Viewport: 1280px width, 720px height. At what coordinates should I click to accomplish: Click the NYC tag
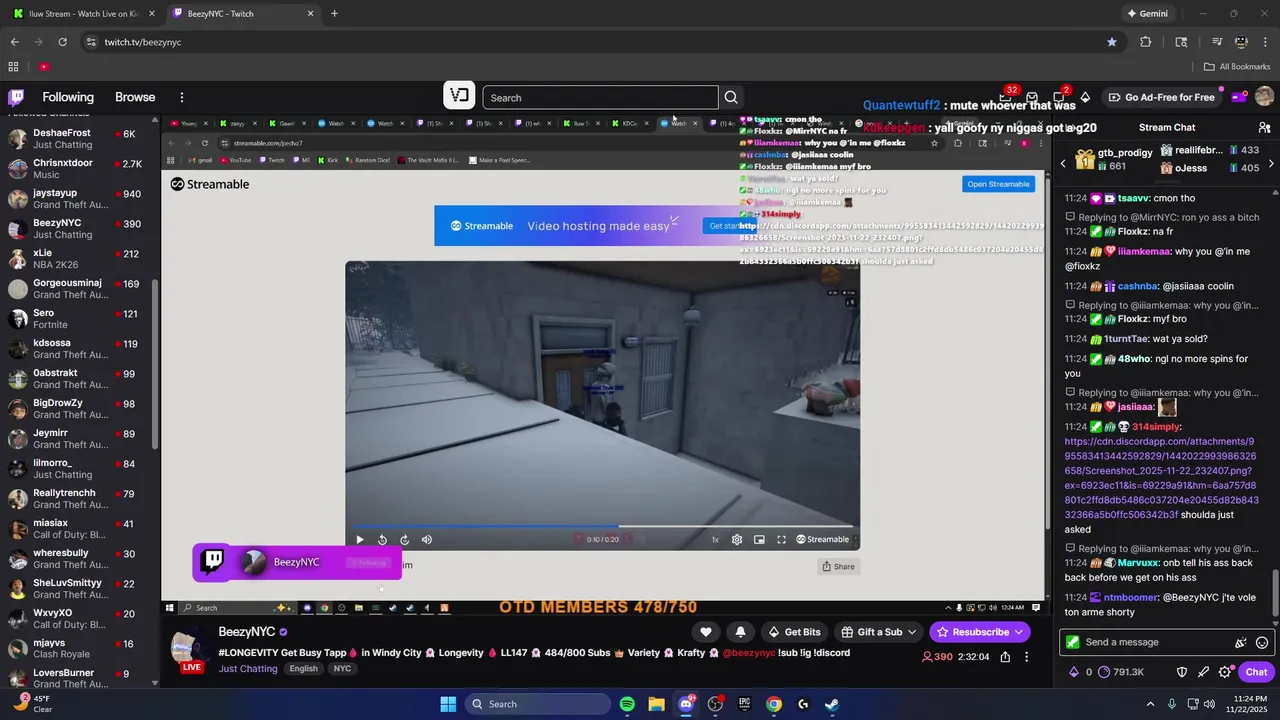[342, 669]
